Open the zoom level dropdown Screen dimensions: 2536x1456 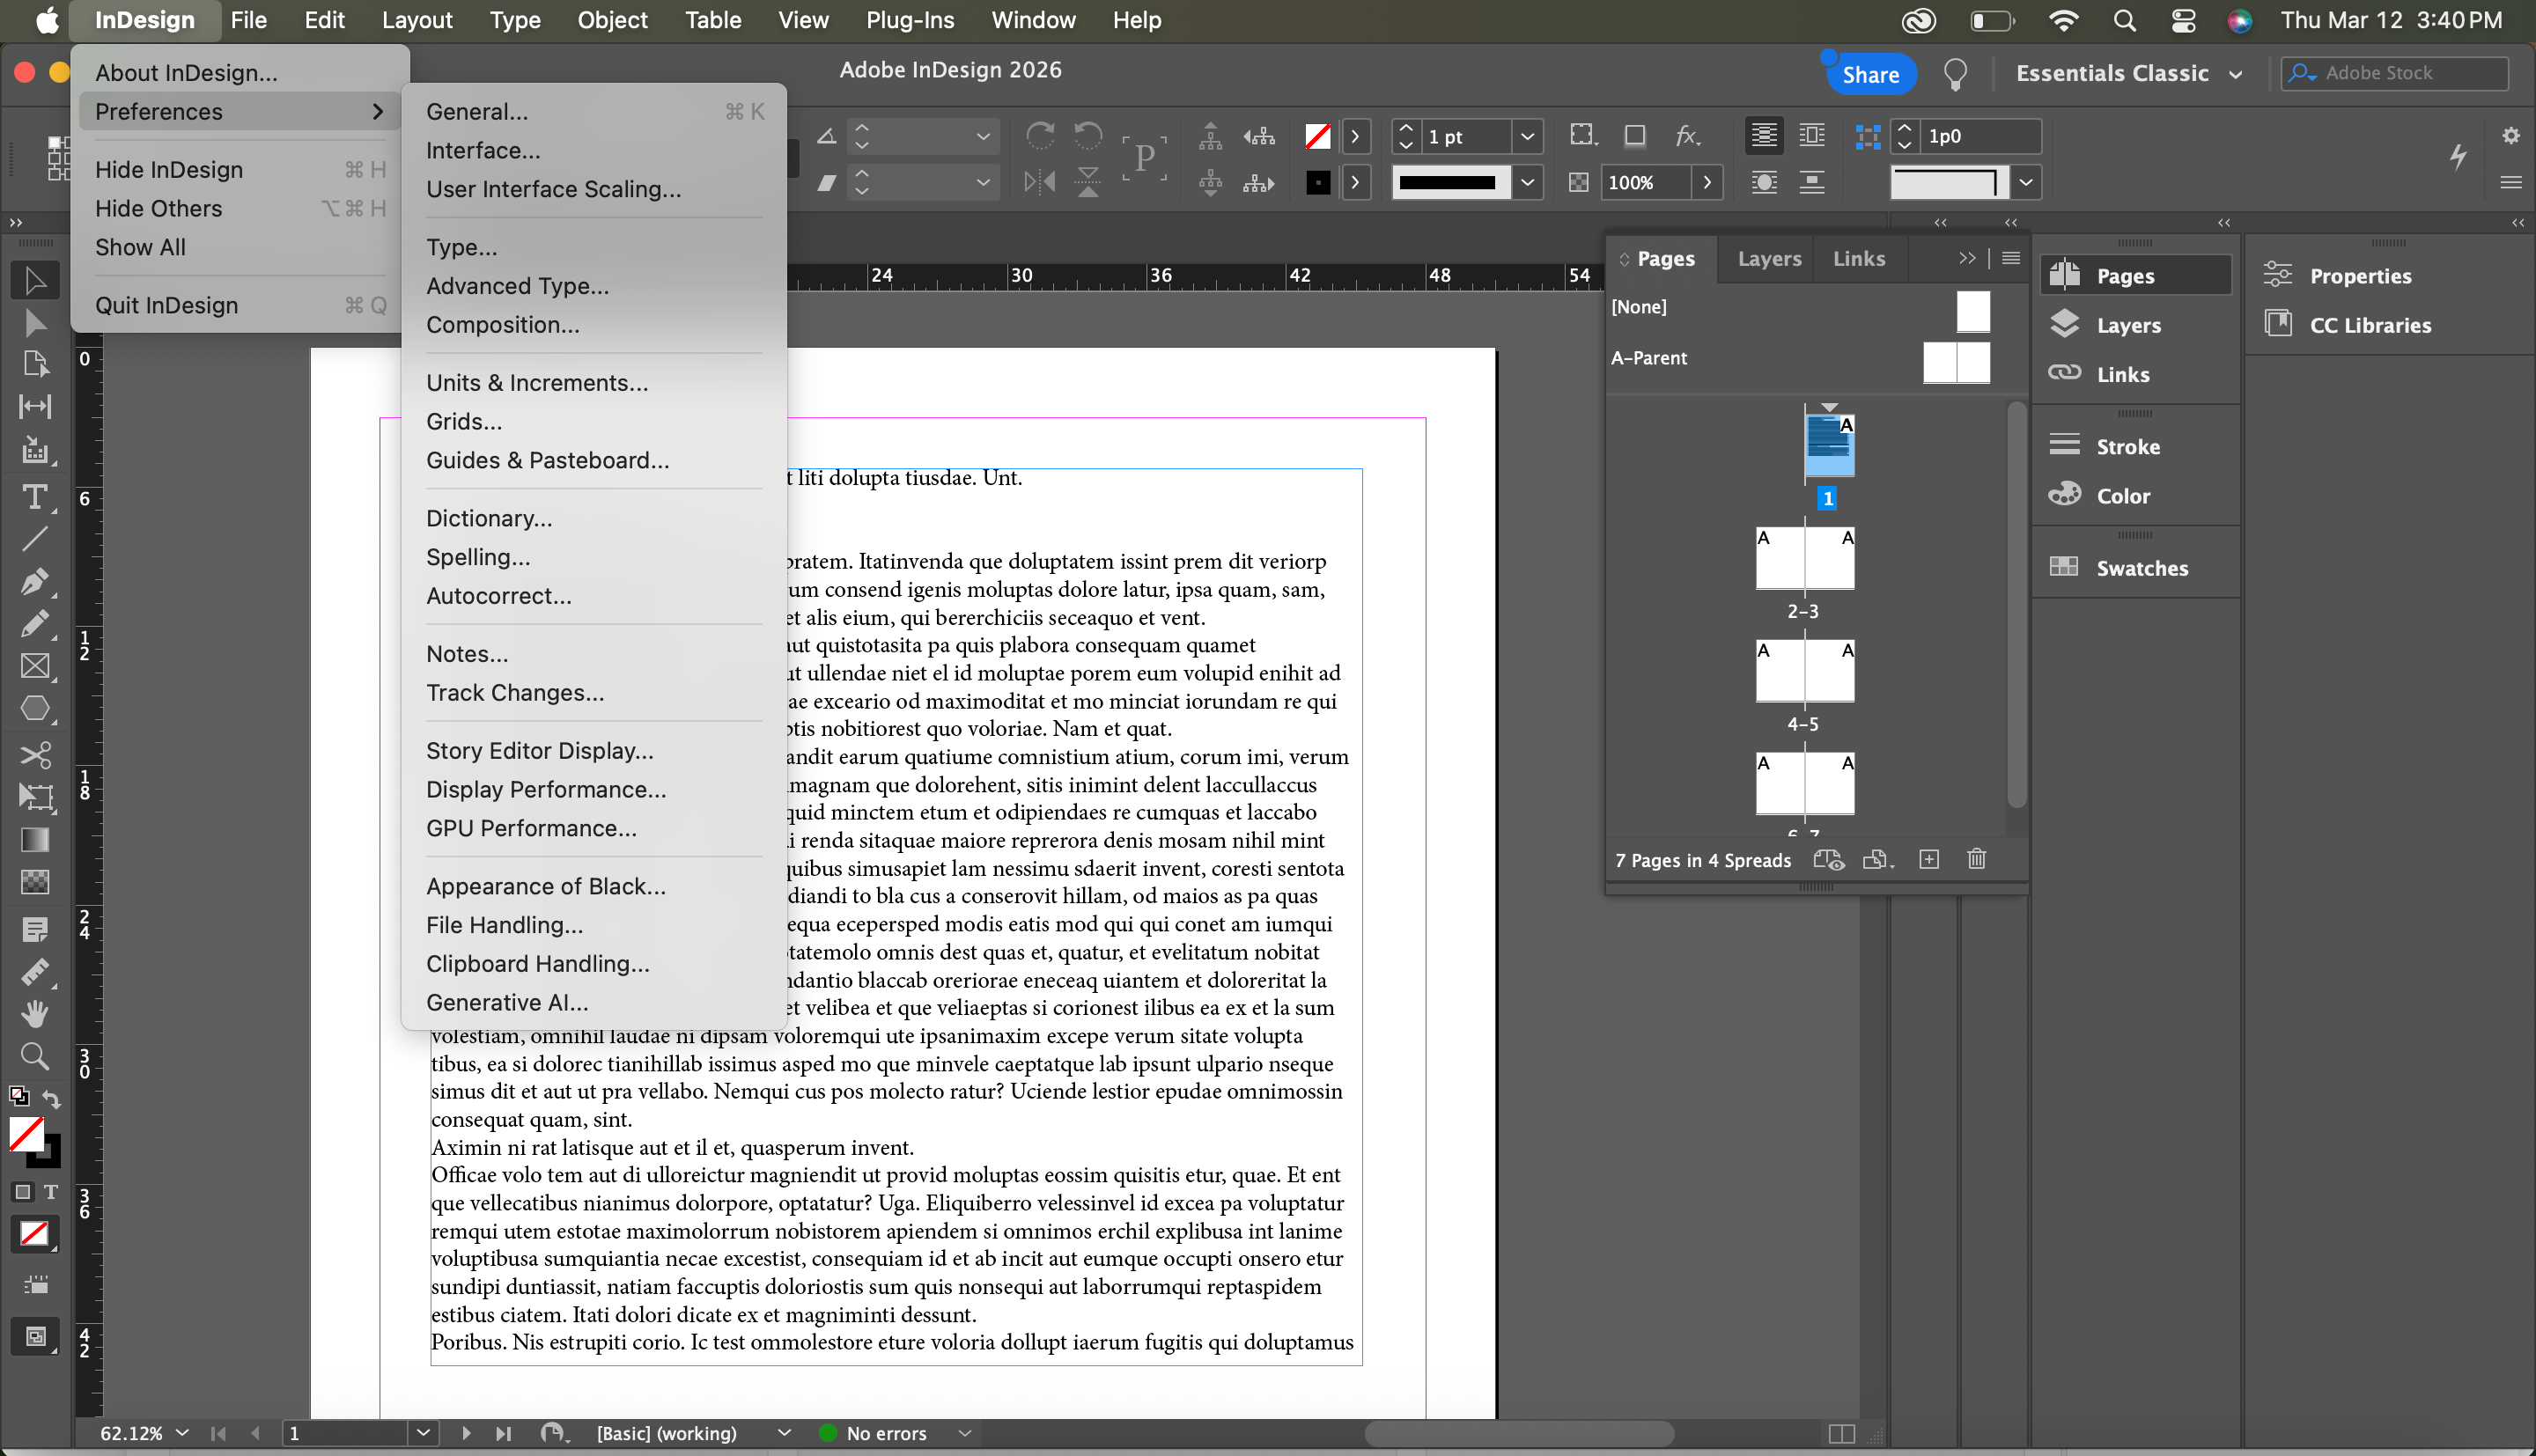[182, 1433]
